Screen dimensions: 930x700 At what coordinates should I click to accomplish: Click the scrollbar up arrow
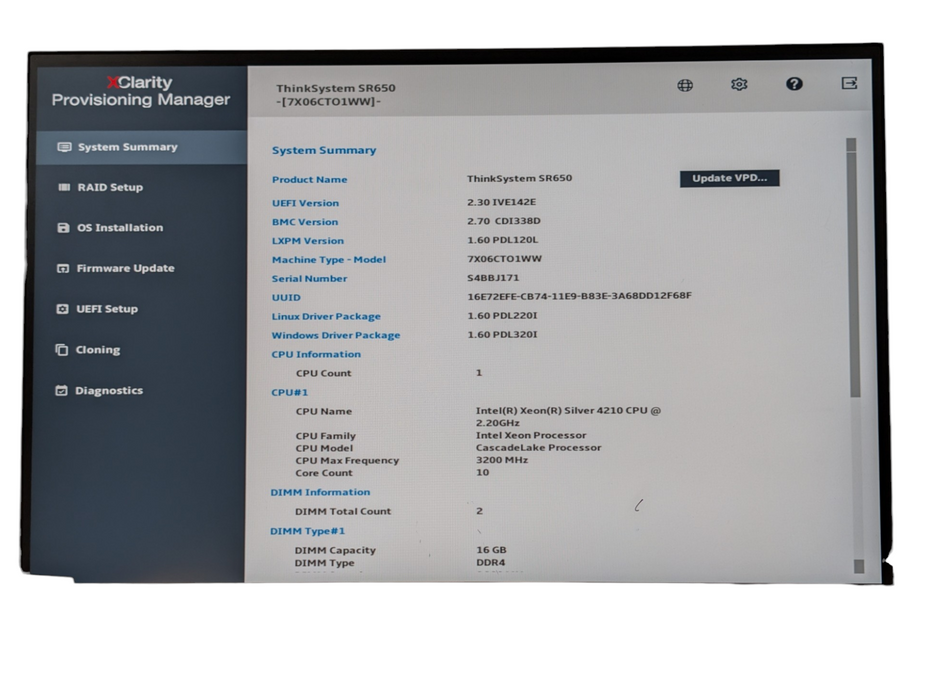(x=852, y=145)
